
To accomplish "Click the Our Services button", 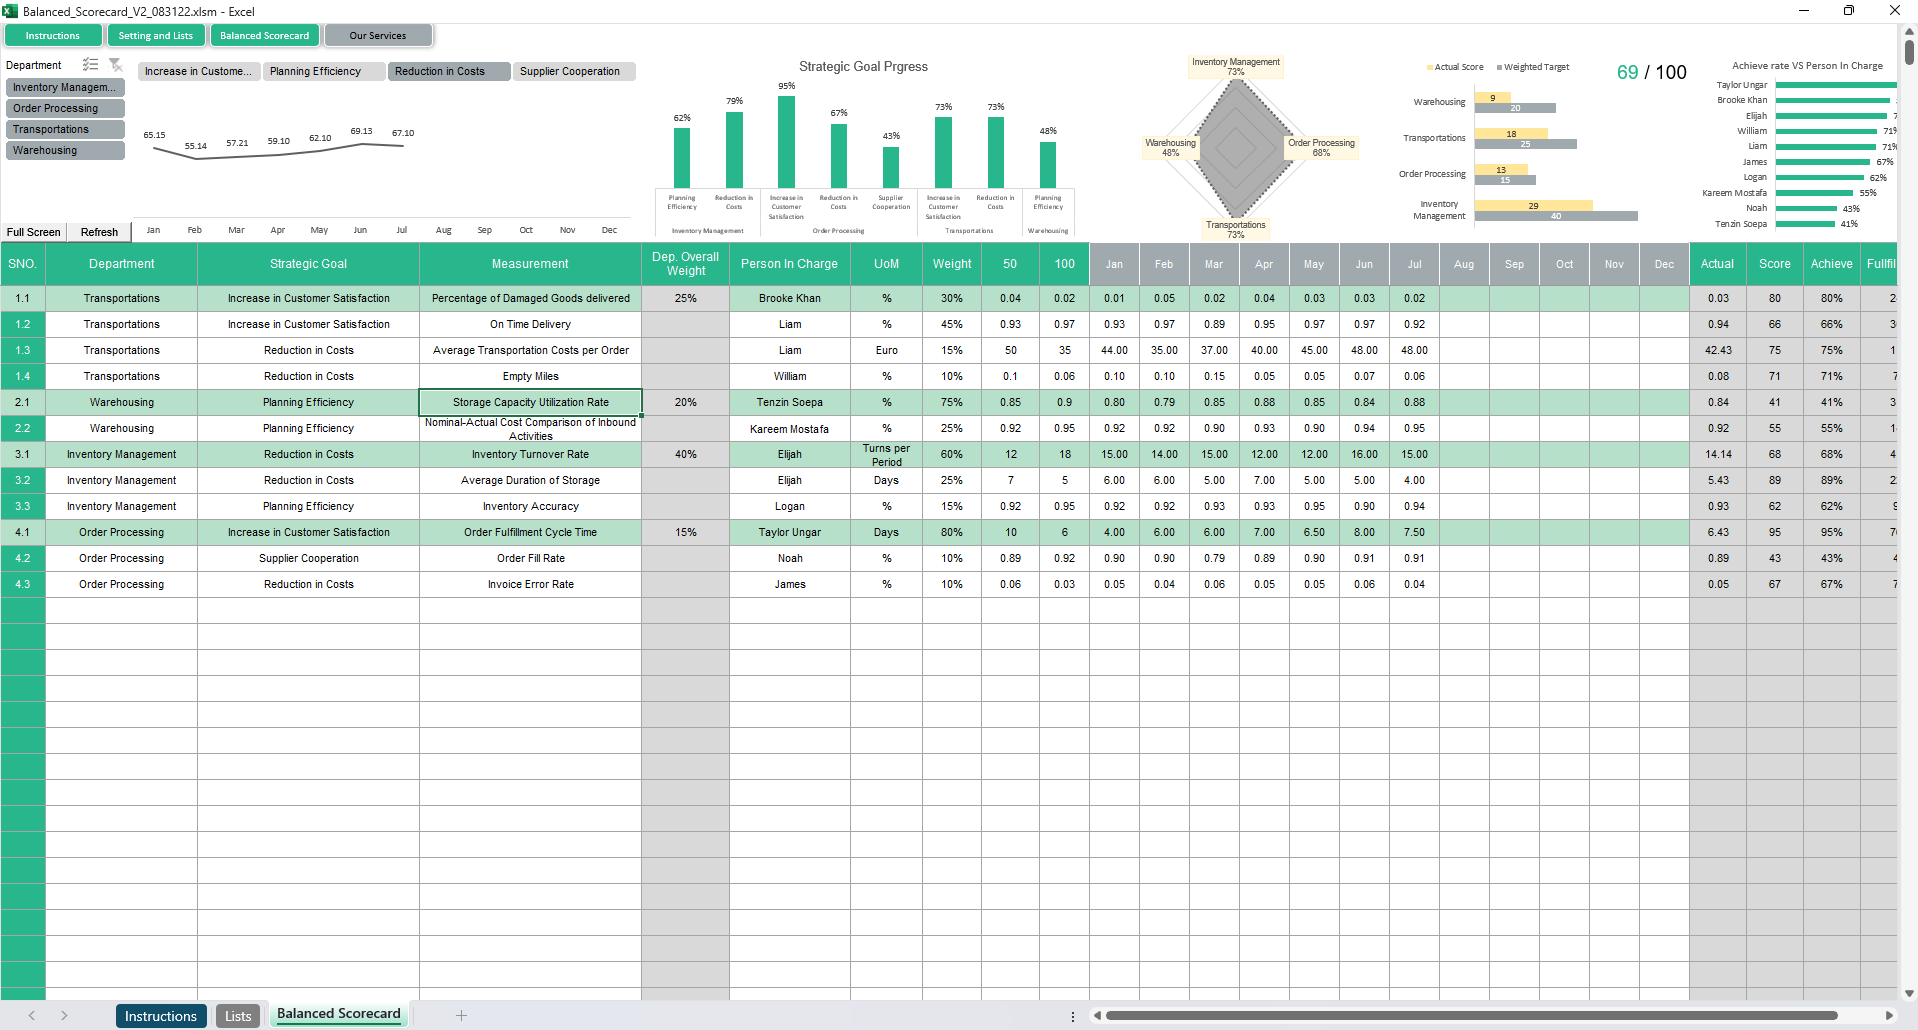I will [378, 36].
